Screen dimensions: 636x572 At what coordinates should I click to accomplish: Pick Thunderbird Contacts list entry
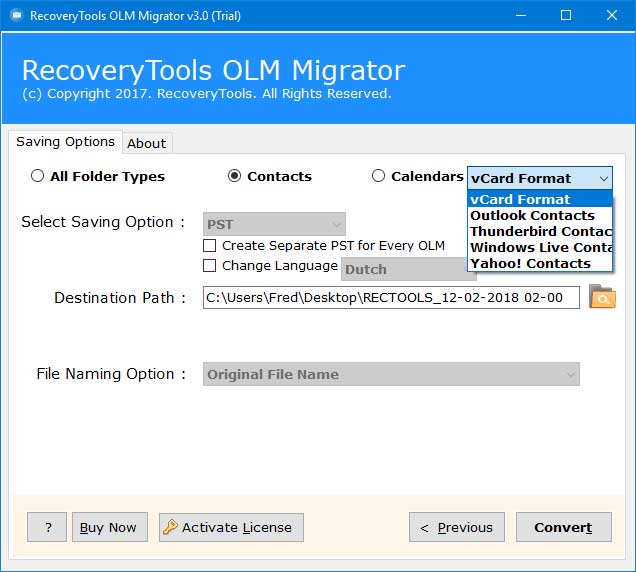click(539, 231)
